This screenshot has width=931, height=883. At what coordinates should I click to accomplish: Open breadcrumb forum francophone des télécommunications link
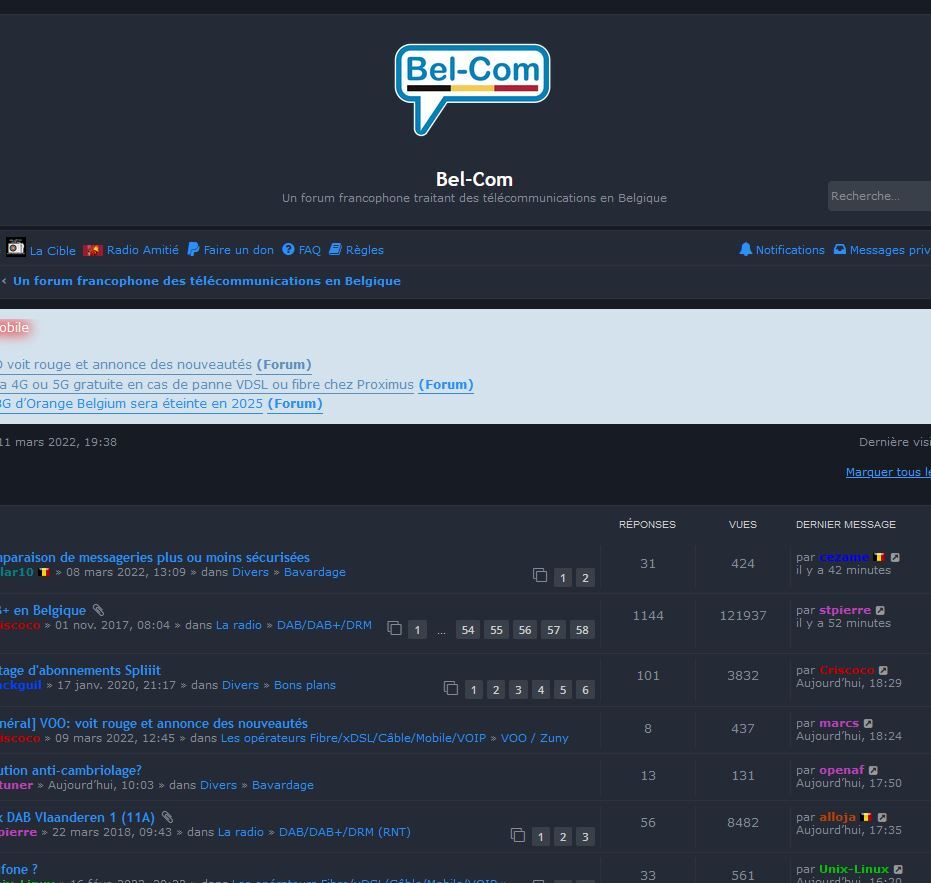click(x=207, y=281)
